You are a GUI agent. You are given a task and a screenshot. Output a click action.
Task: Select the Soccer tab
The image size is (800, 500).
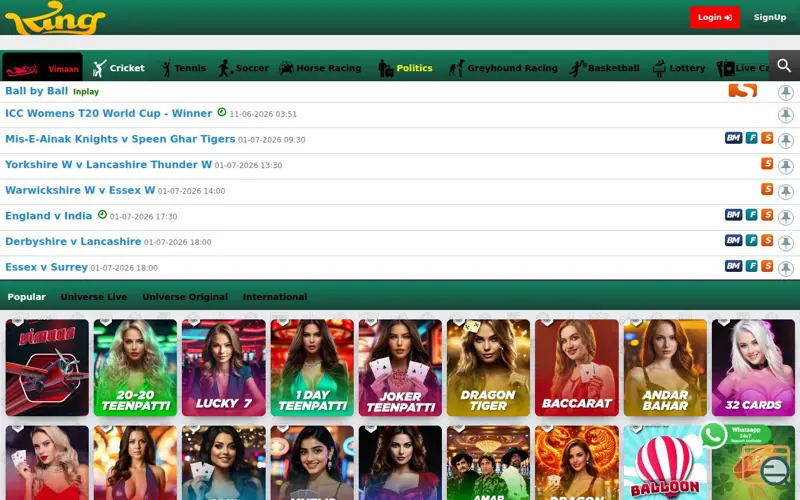(x=243, y=68)
